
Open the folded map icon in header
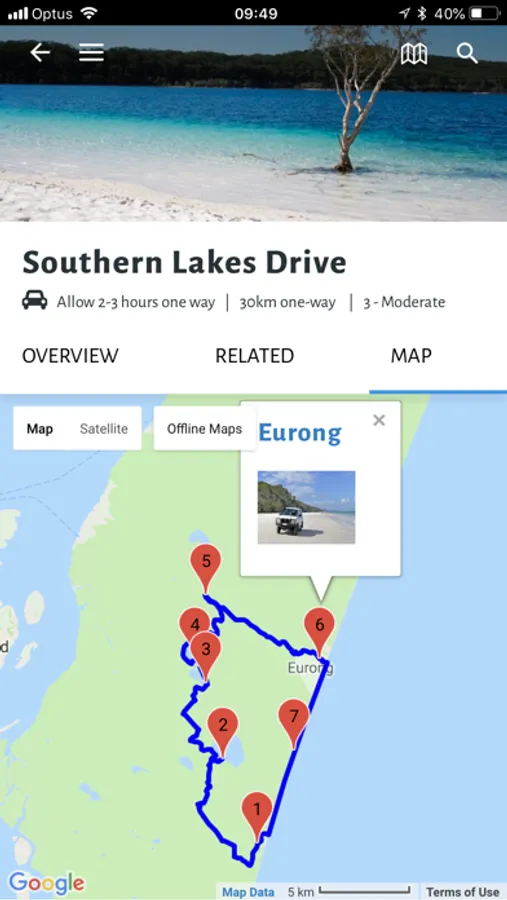point(413,53)
